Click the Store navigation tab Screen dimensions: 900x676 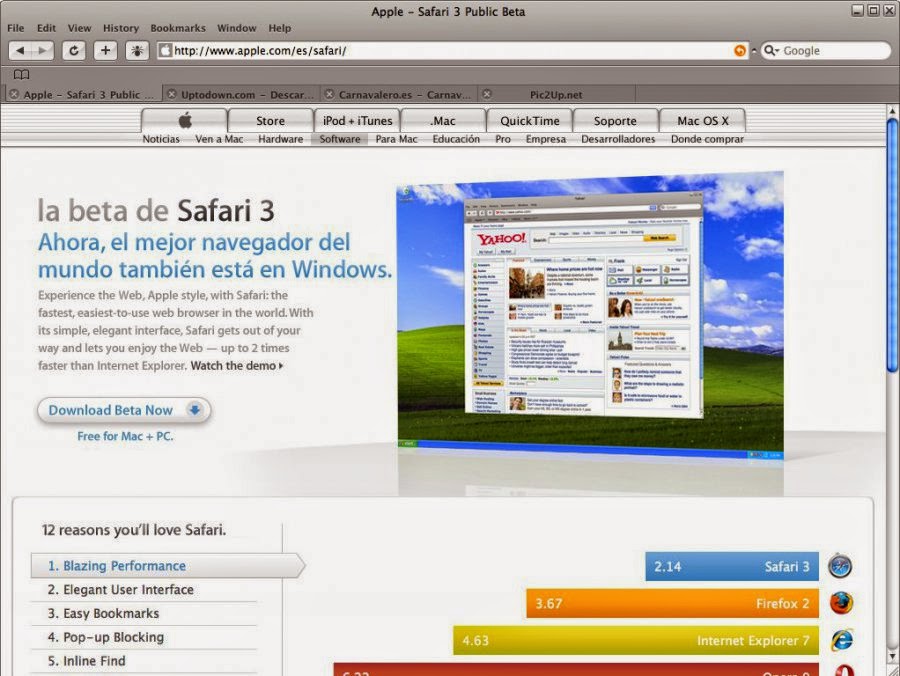270,121
